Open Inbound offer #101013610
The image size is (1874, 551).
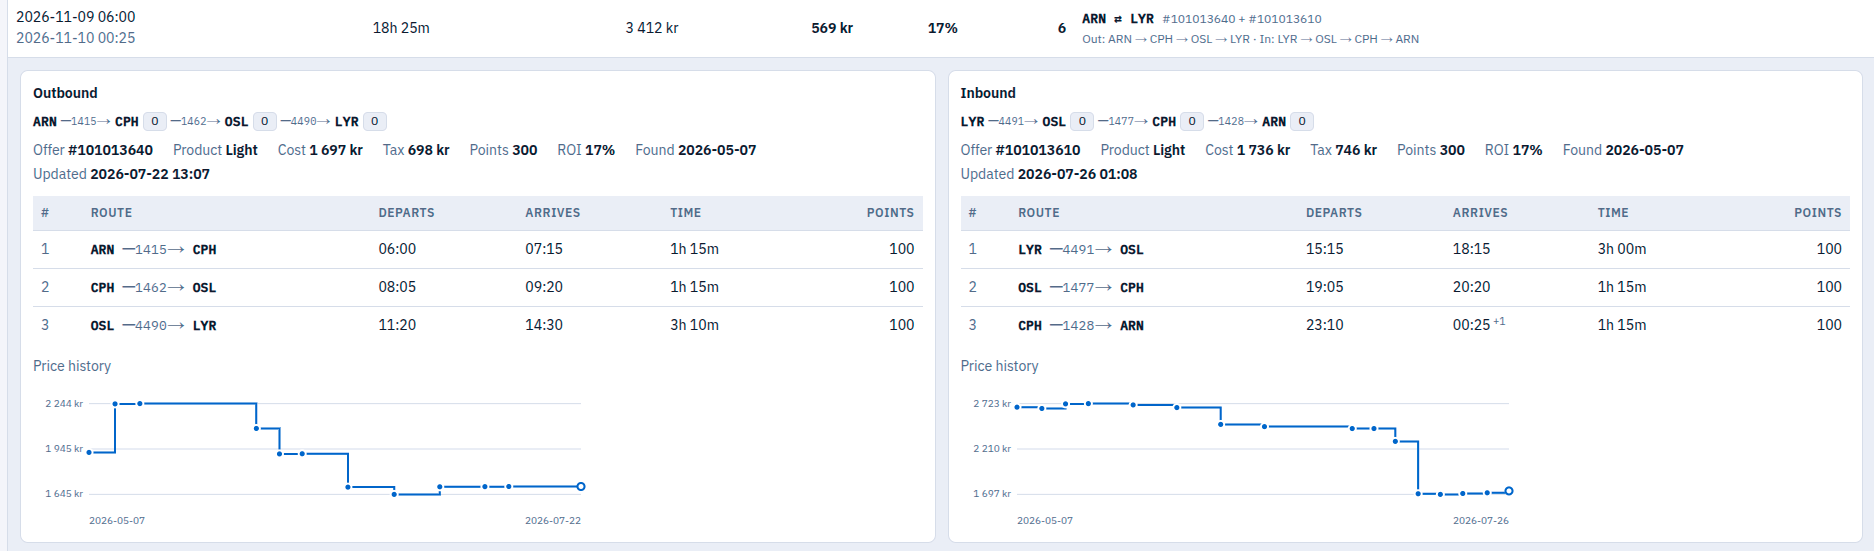1038,150
